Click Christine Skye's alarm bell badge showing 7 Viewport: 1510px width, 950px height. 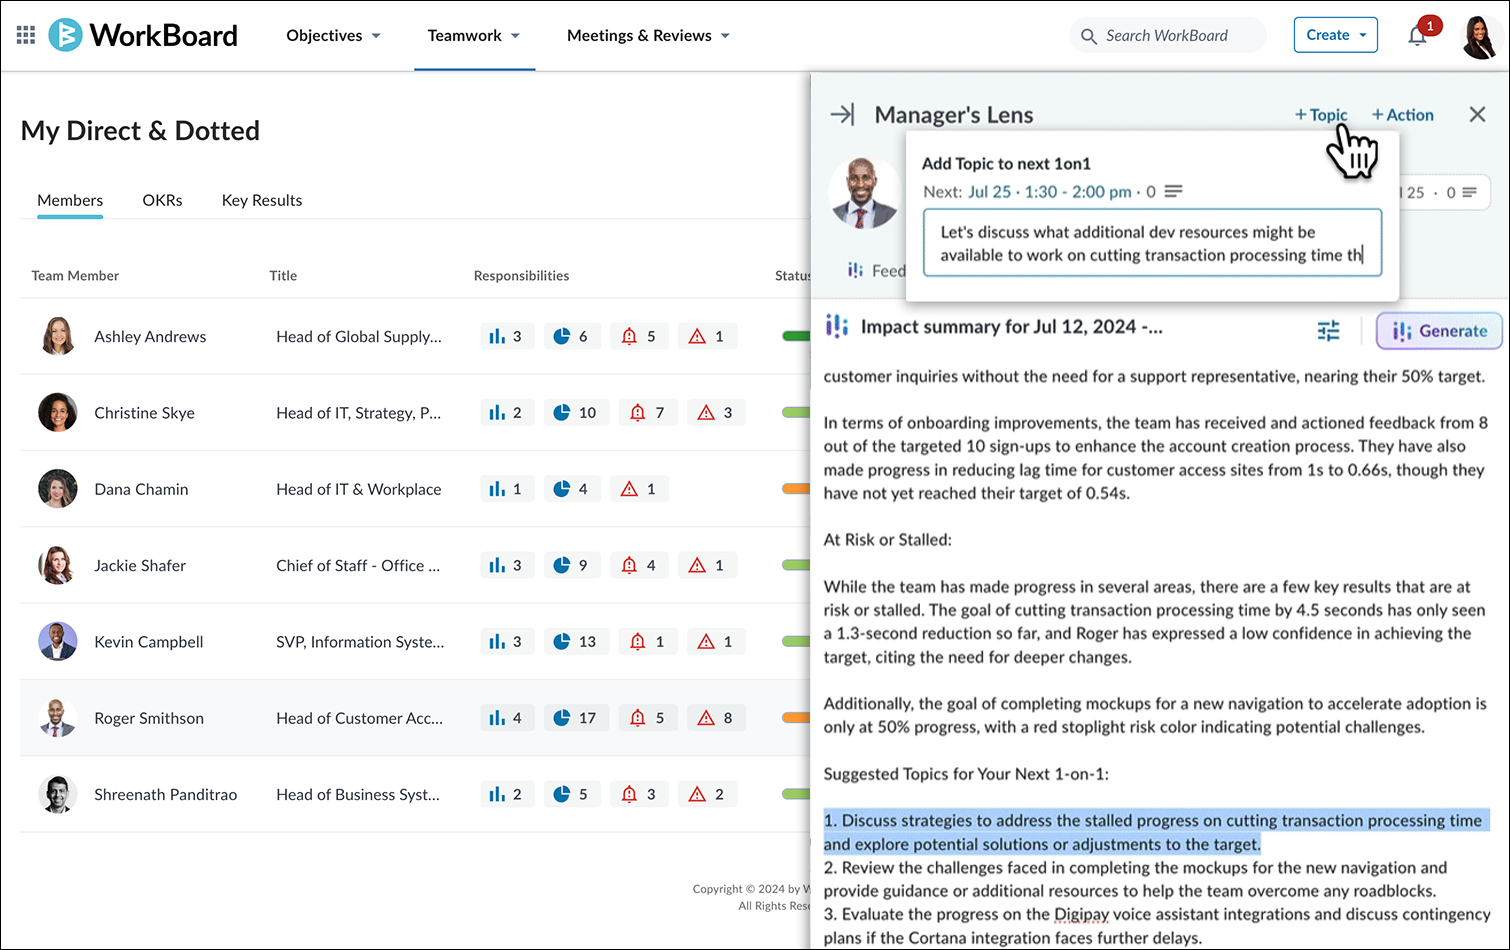[x=648, y=412]
